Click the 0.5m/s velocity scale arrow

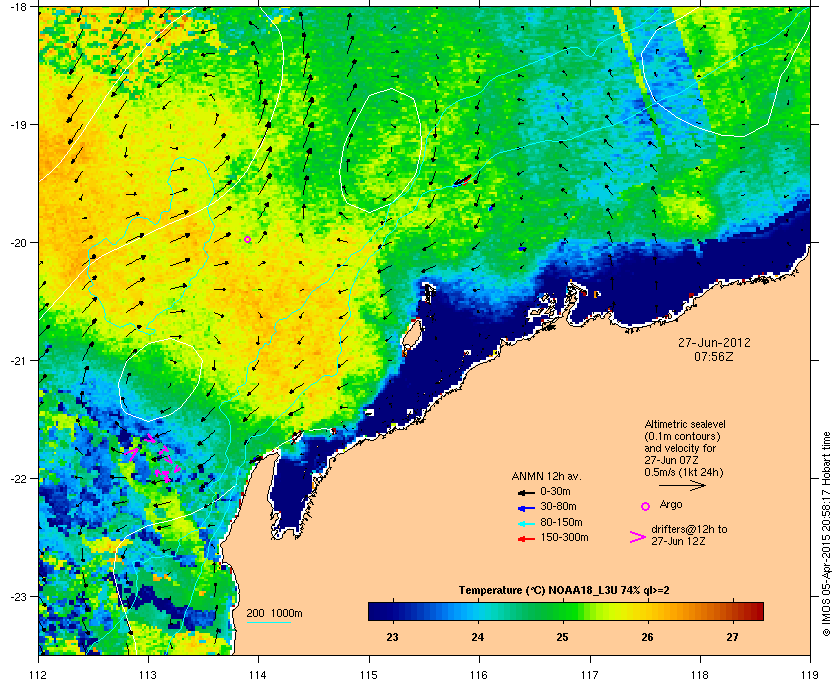coord(682,486)
